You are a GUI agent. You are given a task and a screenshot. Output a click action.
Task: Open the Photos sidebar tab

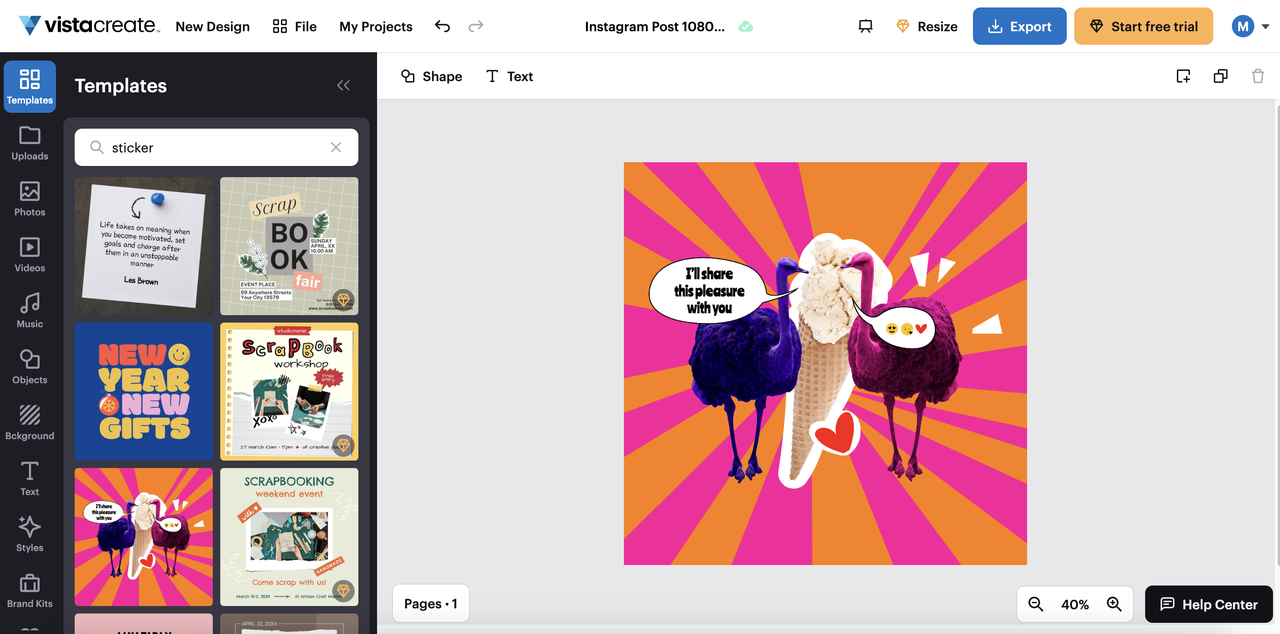(30, 198)
